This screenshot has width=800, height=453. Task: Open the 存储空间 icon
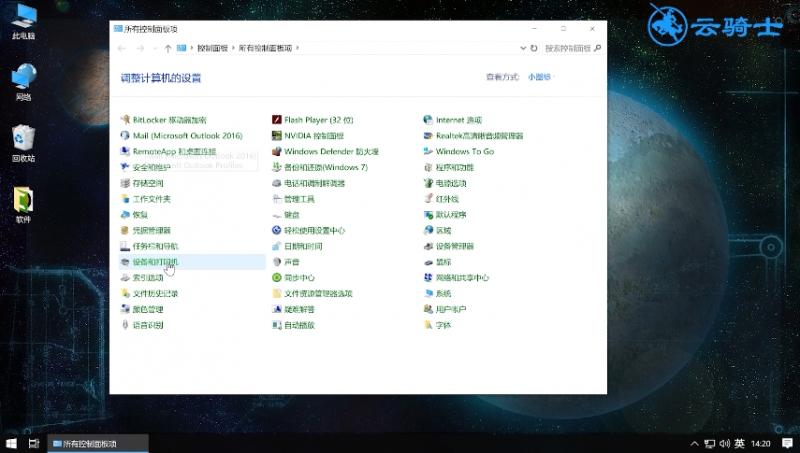tap(125, 183)
